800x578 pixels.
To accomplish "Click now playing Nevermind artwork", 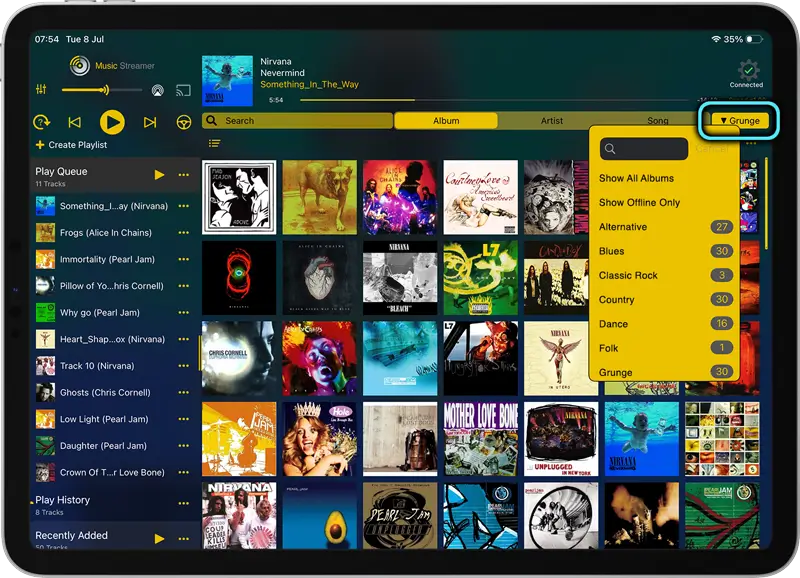I will (x=228, y=81).
